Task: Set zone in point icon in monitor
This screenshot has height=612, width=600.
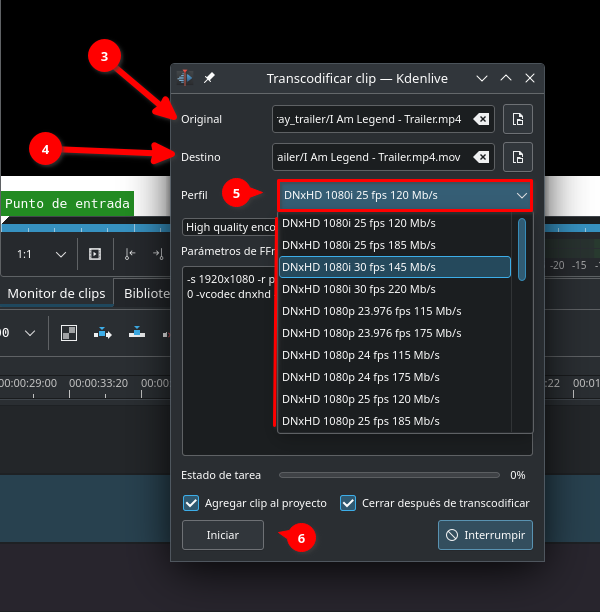Action: 130,254
